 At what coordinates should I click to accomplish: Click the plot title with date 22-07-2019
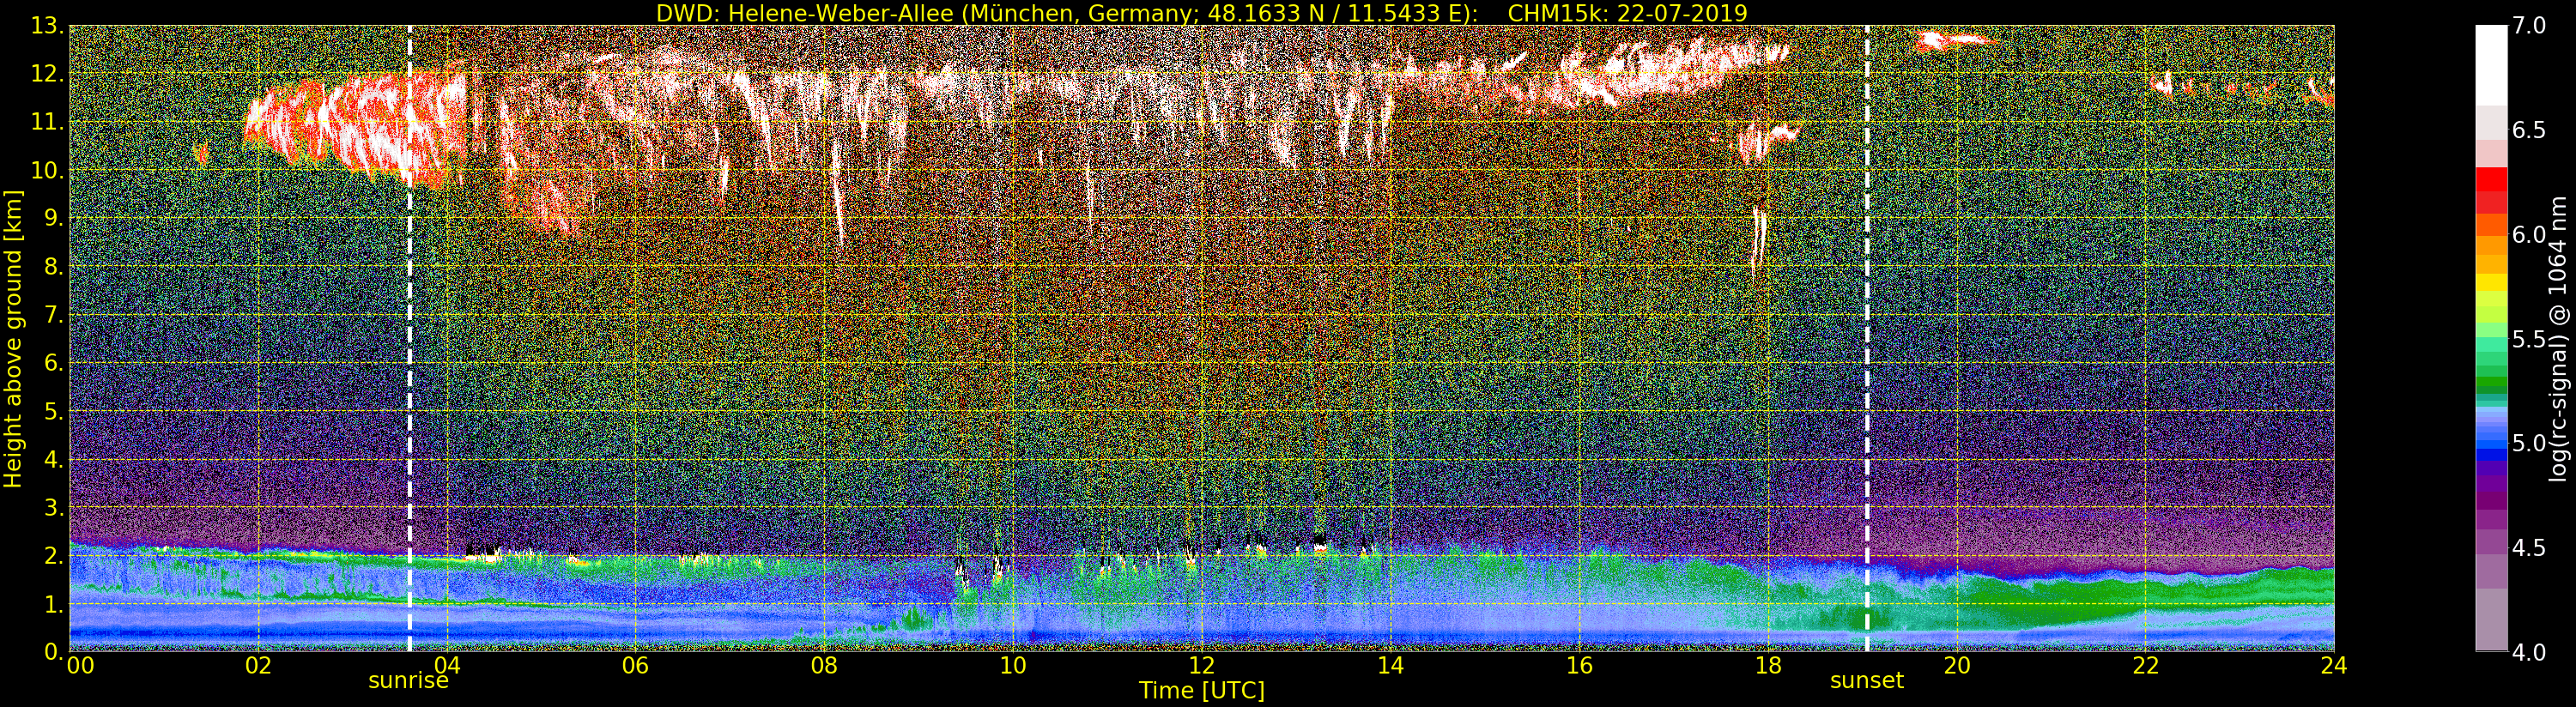click(1201, 13)
